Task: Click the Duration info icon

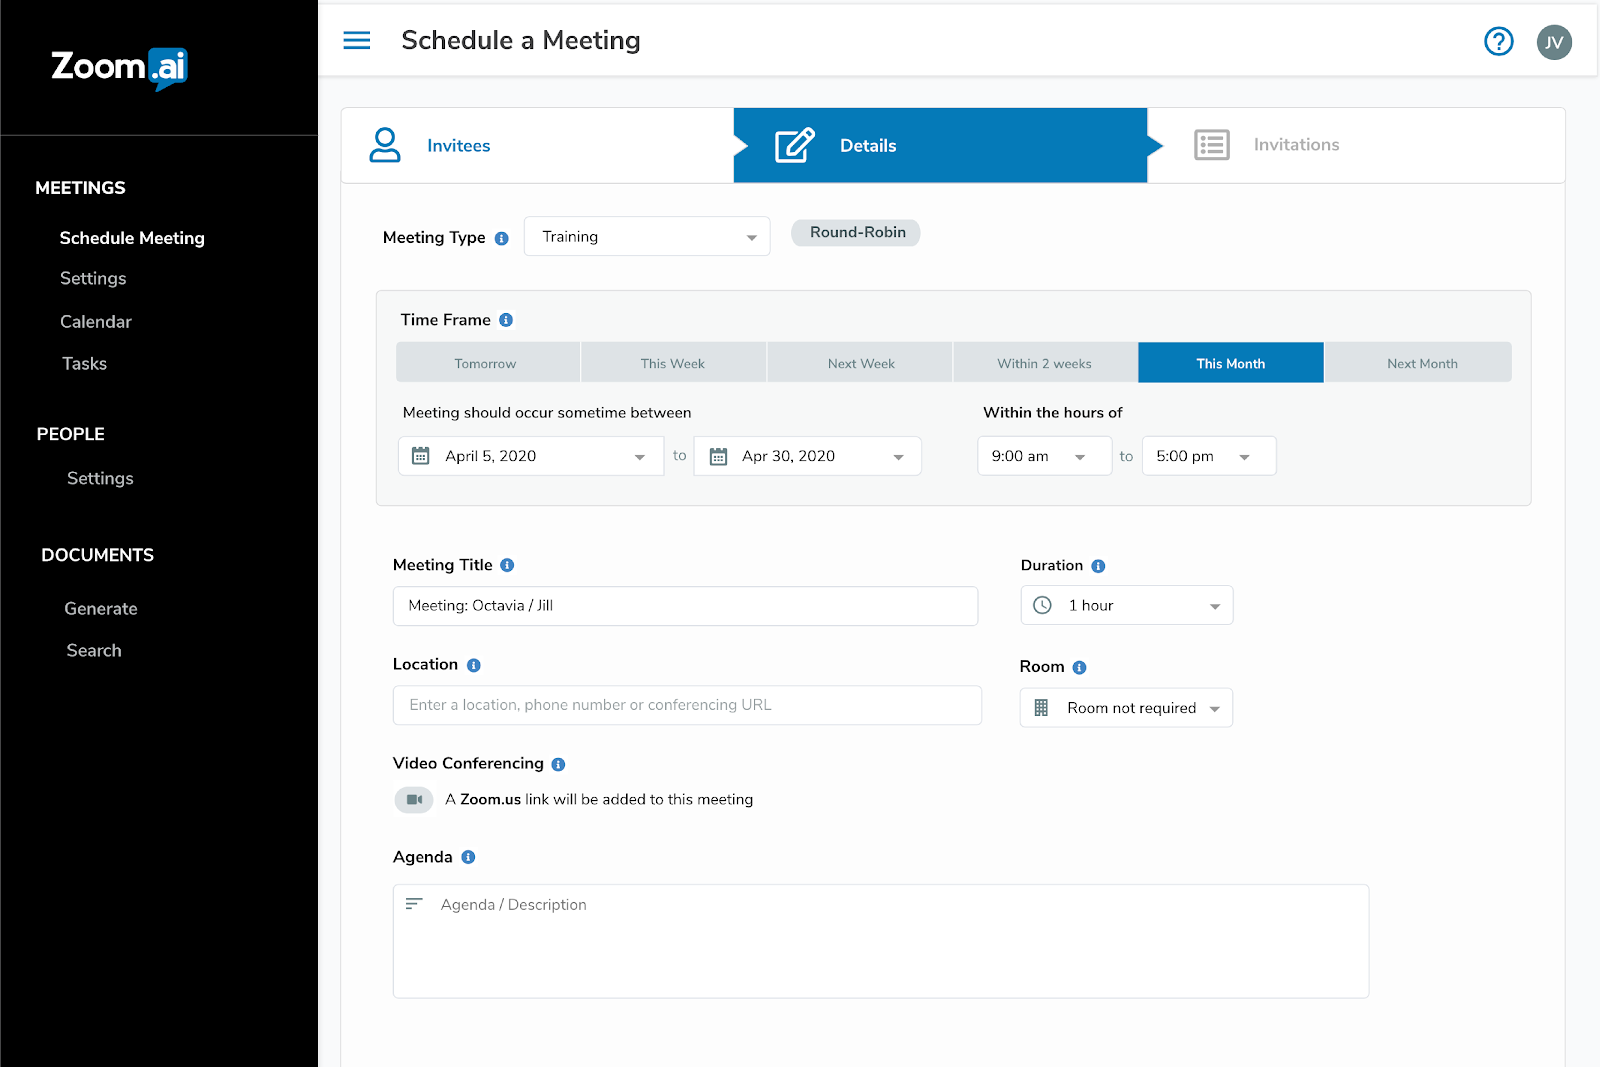Action: (1098, 566)
